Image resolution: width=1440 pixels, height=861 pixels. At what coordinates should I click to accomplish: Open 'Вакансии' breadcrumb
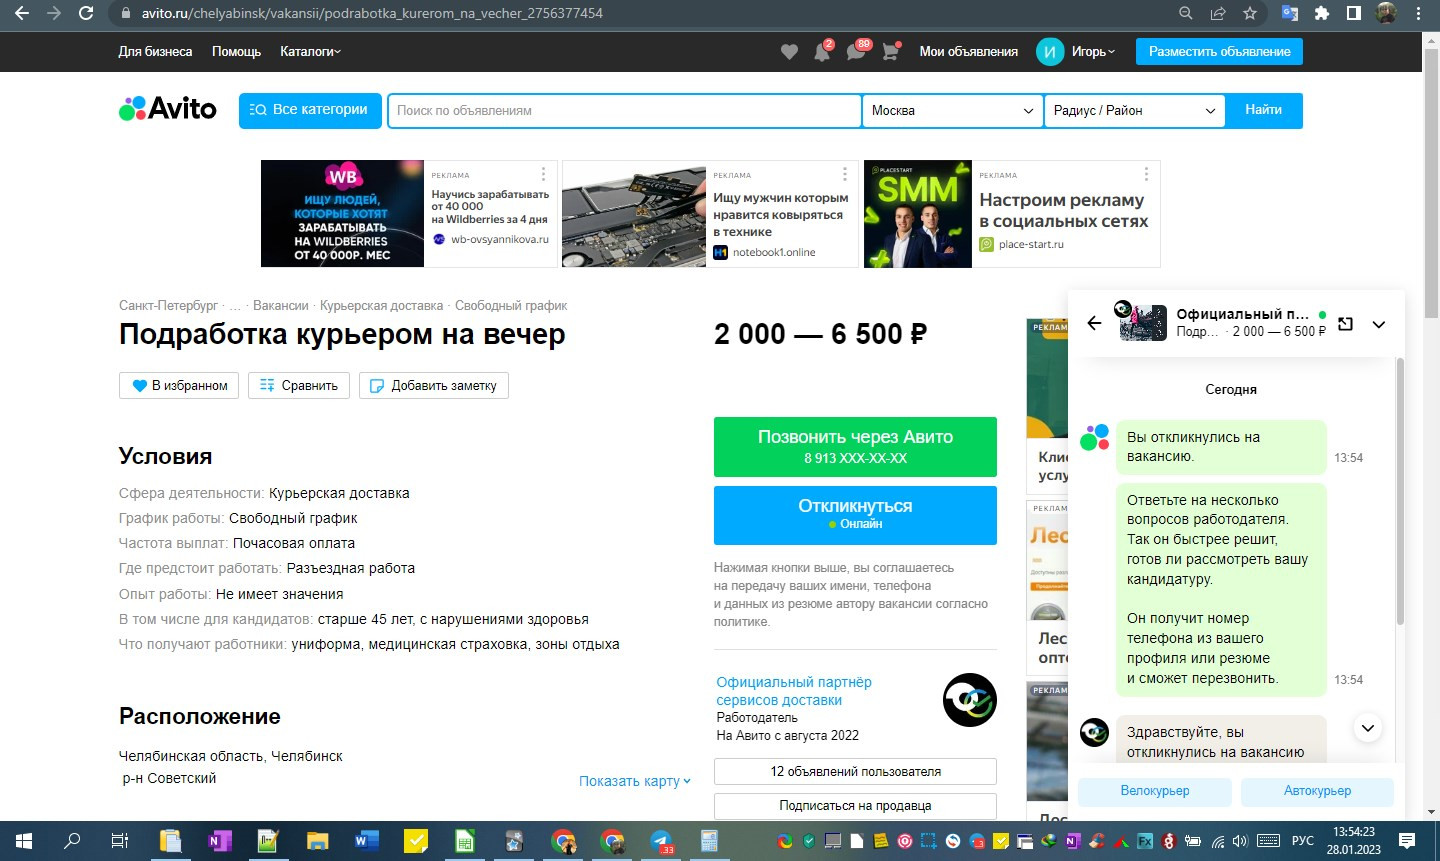281,306
